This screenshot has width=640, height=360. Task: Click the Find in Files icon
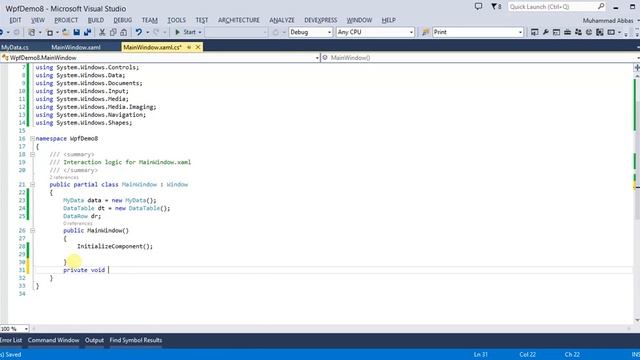[425, 32]
